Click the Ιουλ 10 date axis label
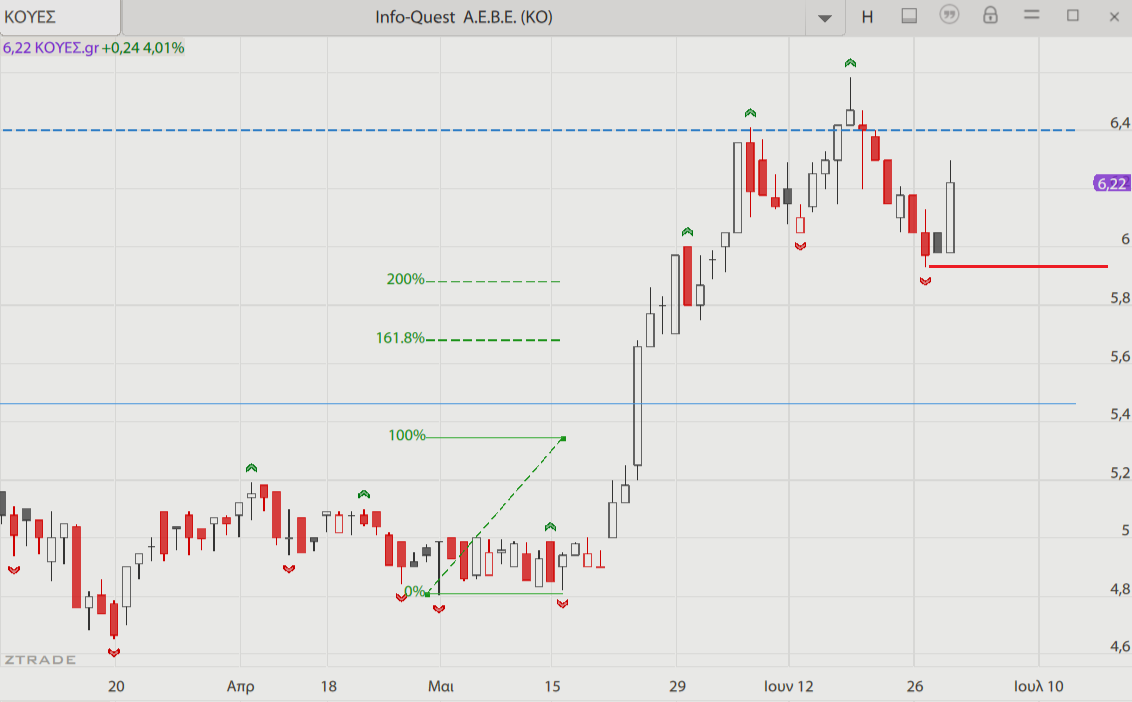Screen dimensions: 1132x702 (1038, 686)
